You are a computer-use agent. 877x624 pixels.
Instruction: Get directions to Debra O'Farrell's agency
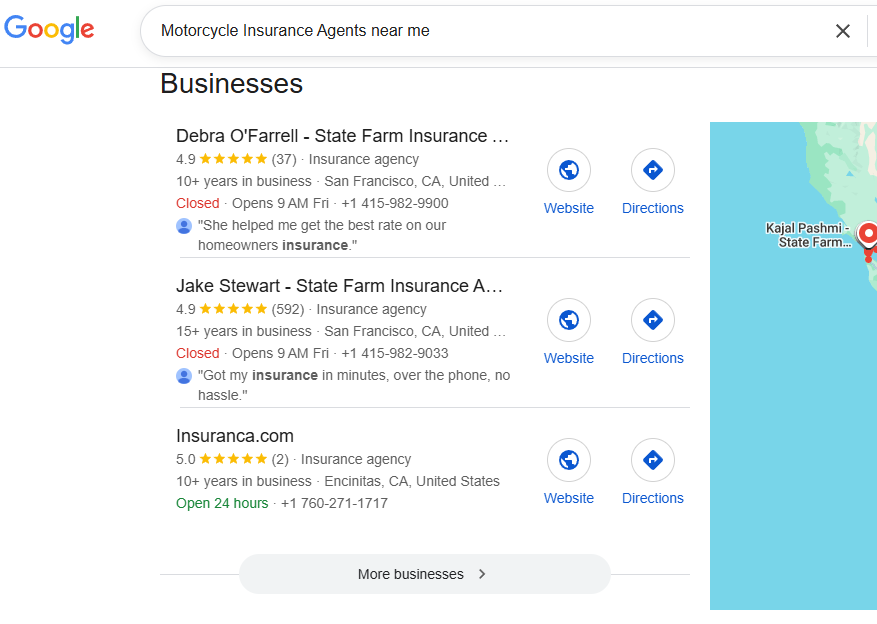tap(653, 170)
